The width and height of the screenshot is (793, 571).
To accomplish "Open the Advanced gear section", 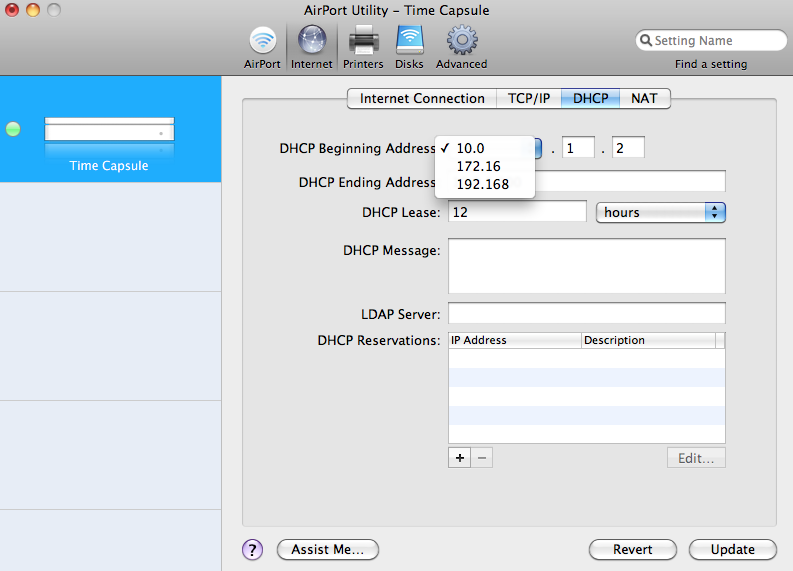I will (x=461, y=48).
